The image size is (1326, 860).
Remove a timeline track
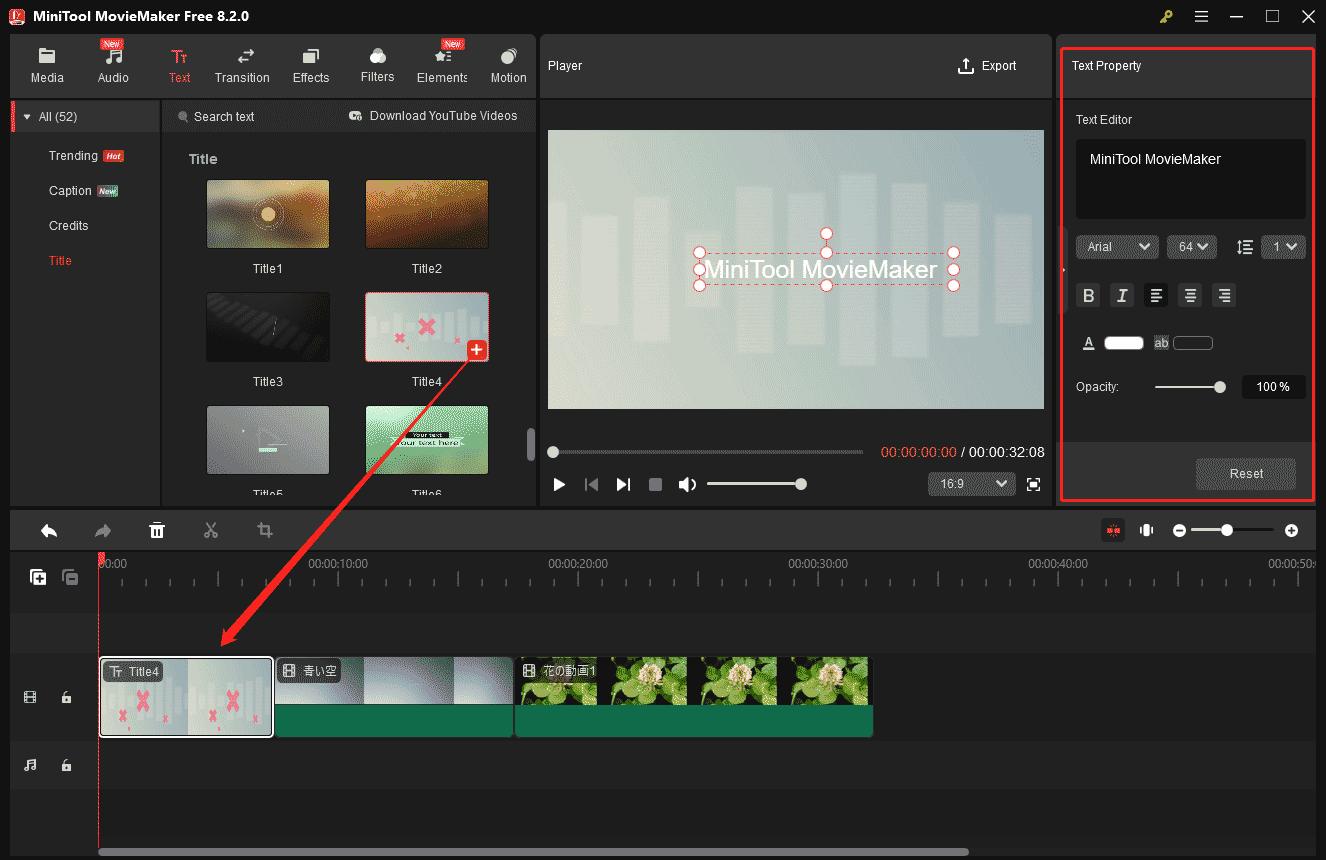click(70, 577)
